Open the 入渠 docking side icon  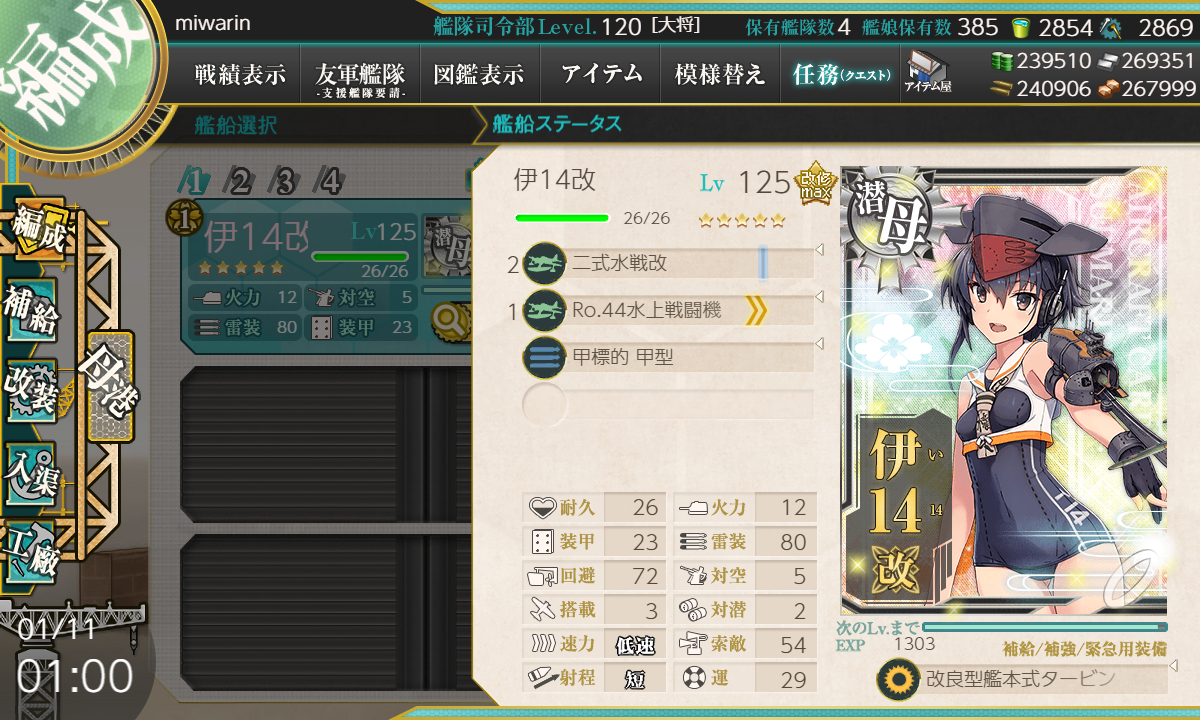tap(31, 469)
